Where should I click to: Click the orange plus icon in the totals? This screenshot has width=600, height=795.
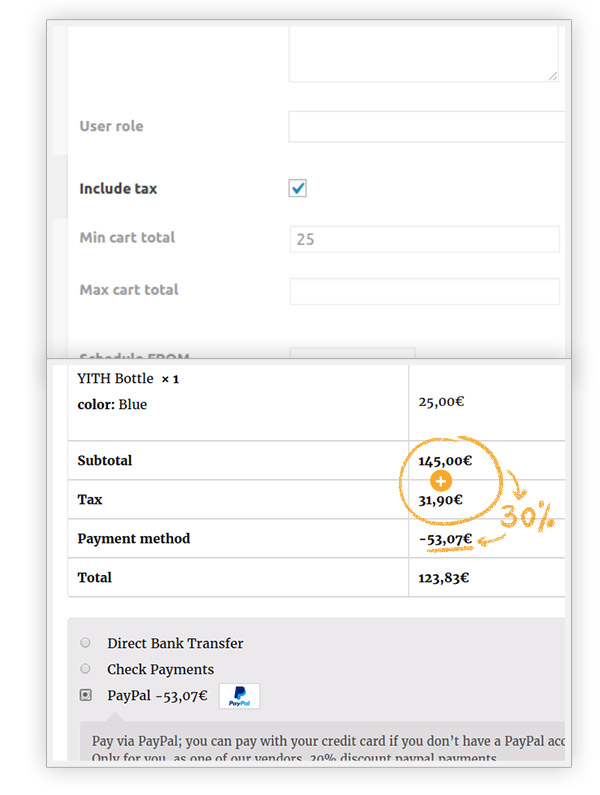[x=441, y=480]
